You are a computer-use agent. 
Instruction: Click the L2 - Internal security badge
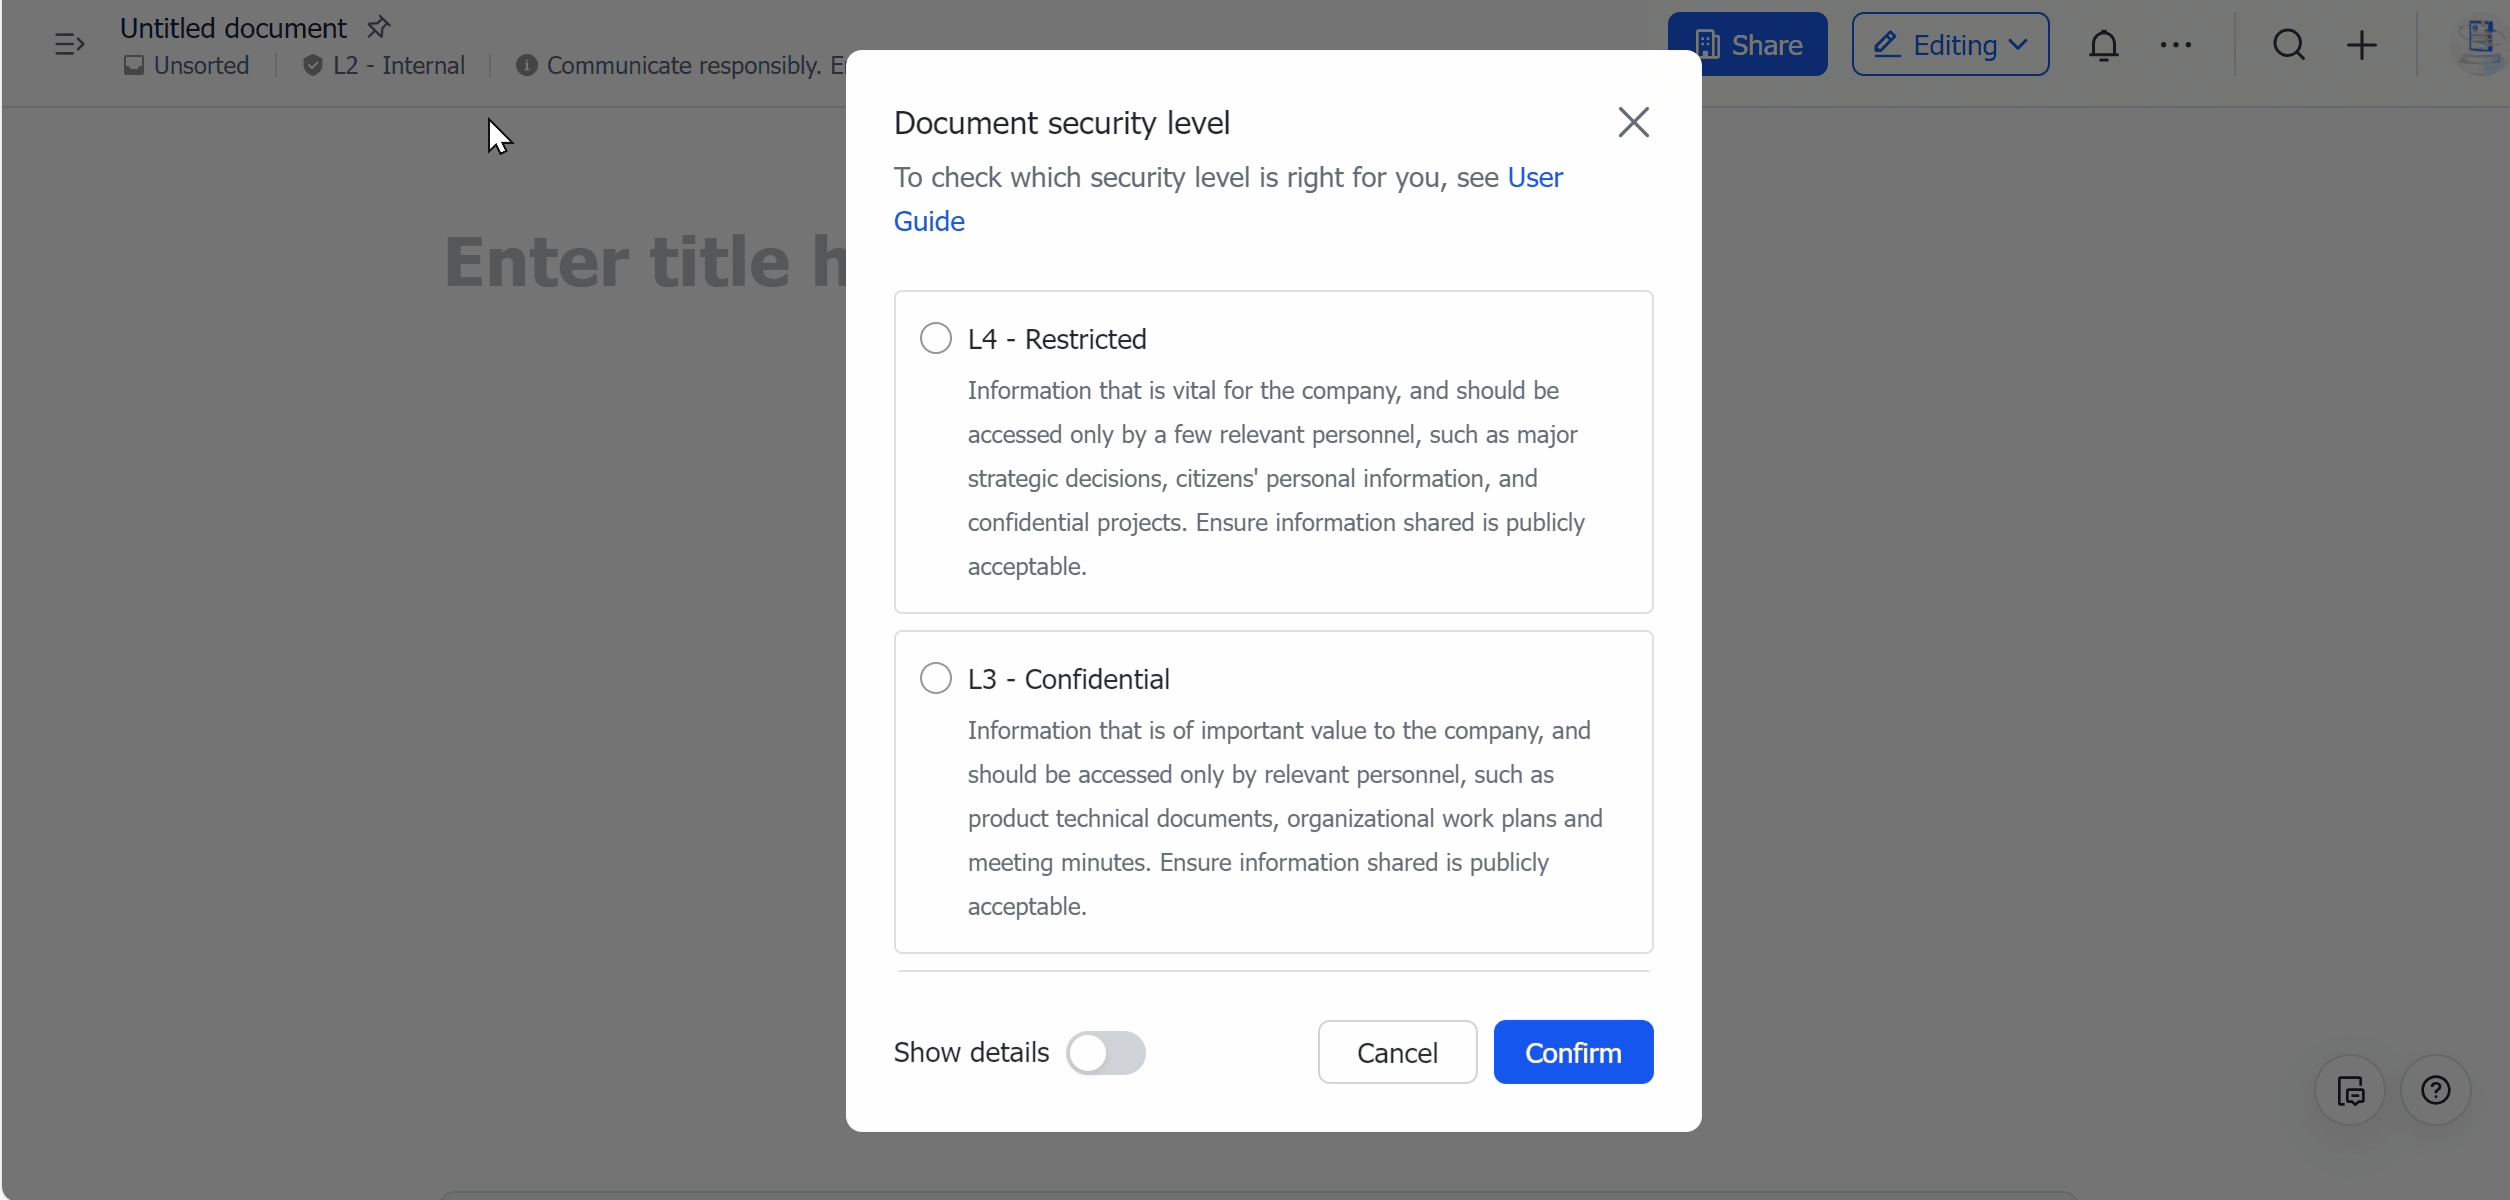pos(384,65)
